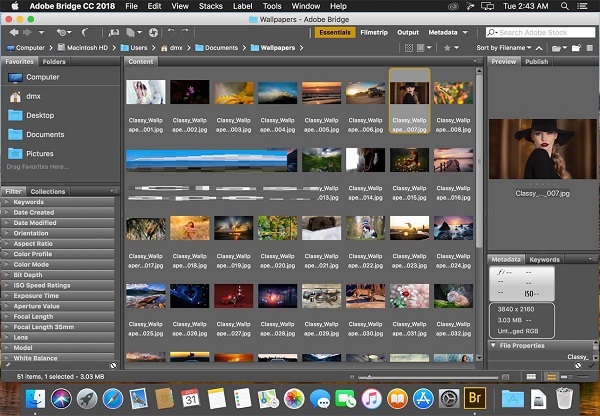
Task: Open Sort by Filename dropdown
Action: coord(504,48)
